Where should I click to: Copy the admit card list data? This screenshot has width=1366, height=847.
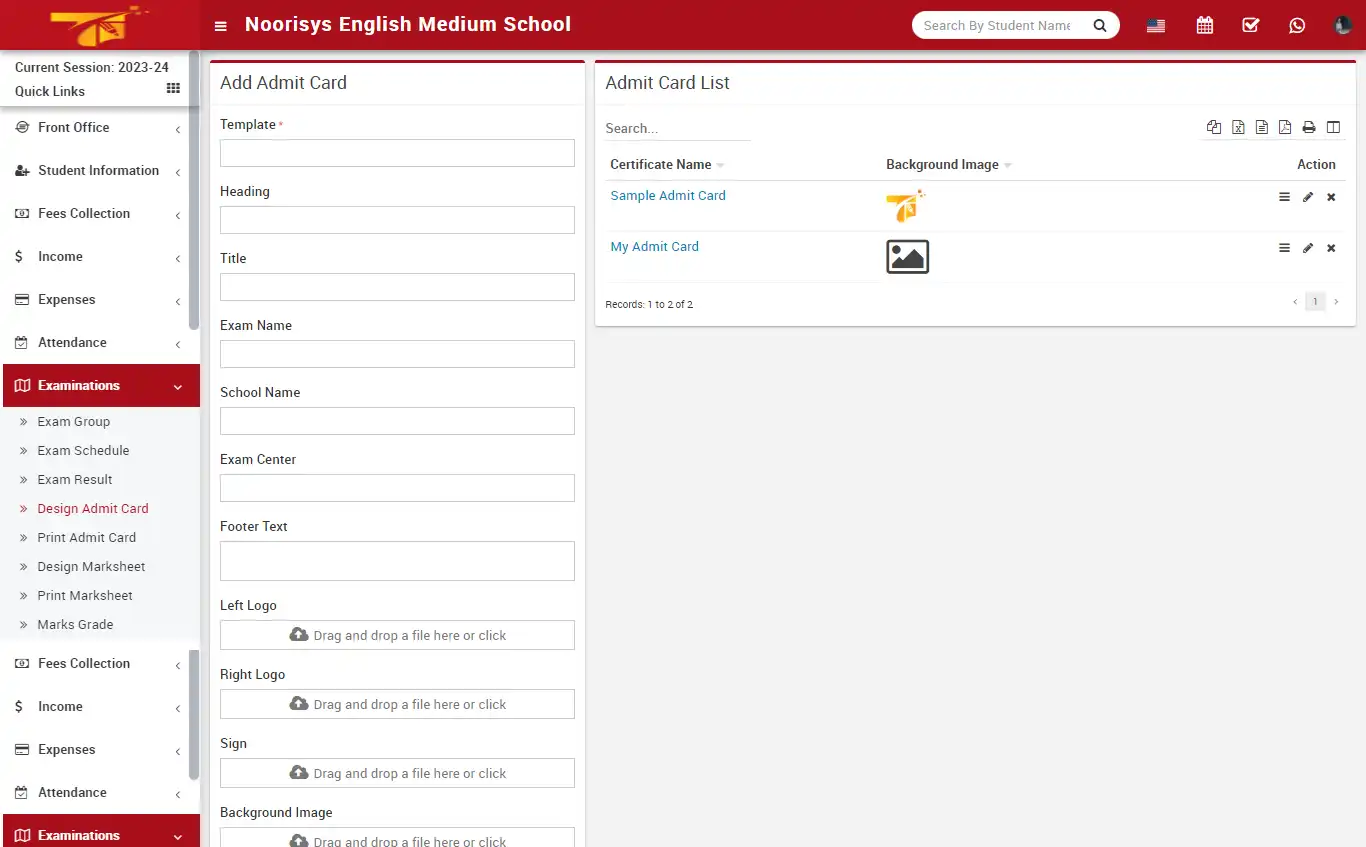click(1214, 127)
